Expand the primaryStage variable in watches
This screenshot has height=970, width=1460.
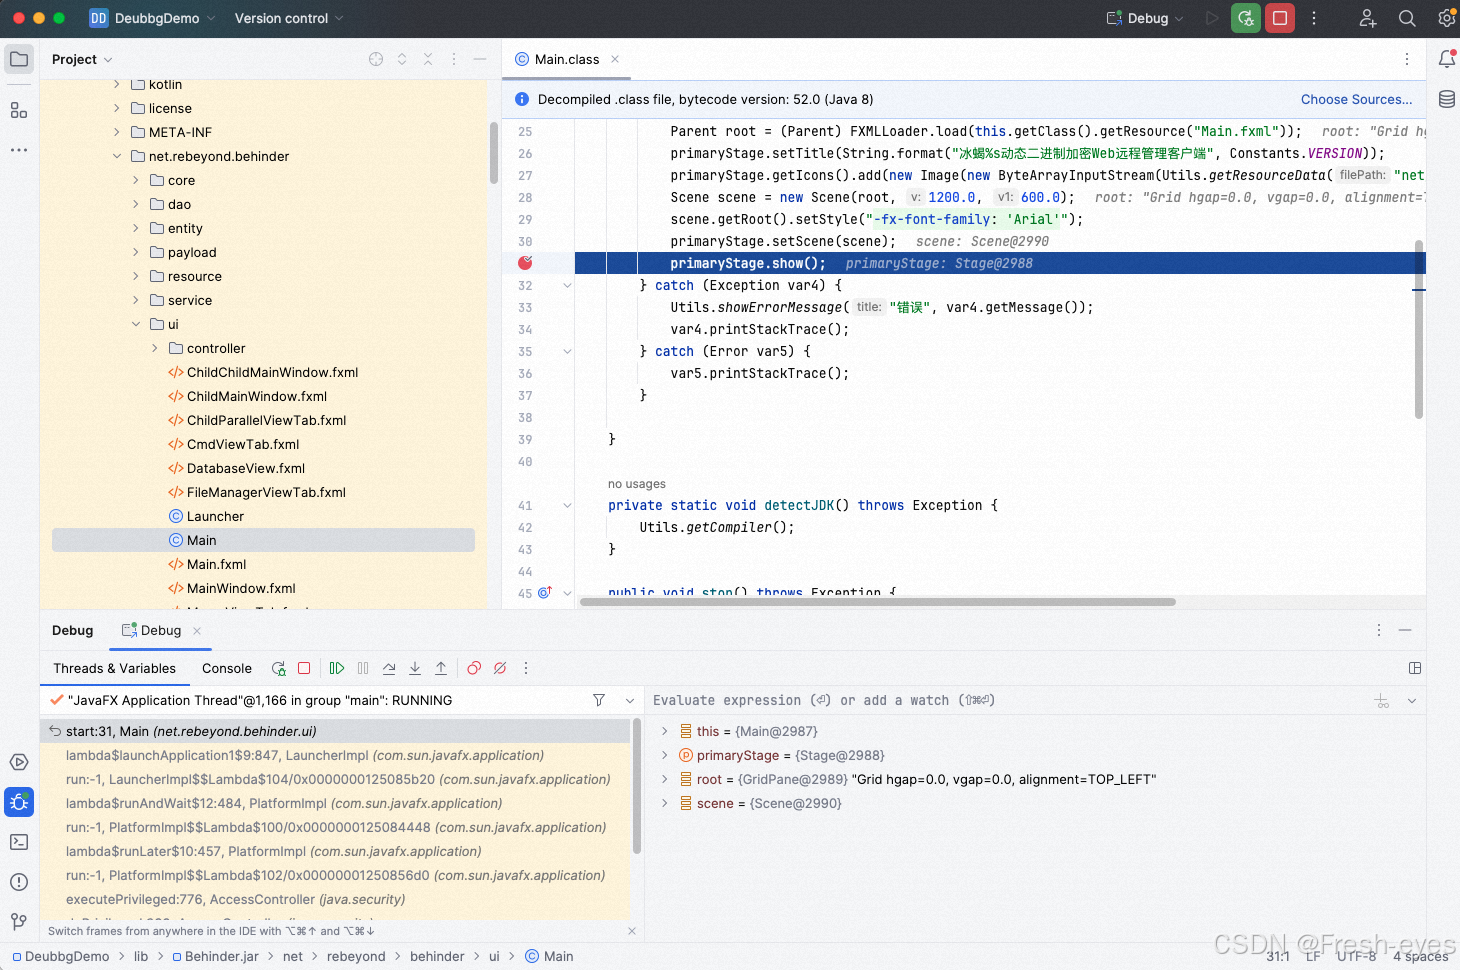(664, 755)
